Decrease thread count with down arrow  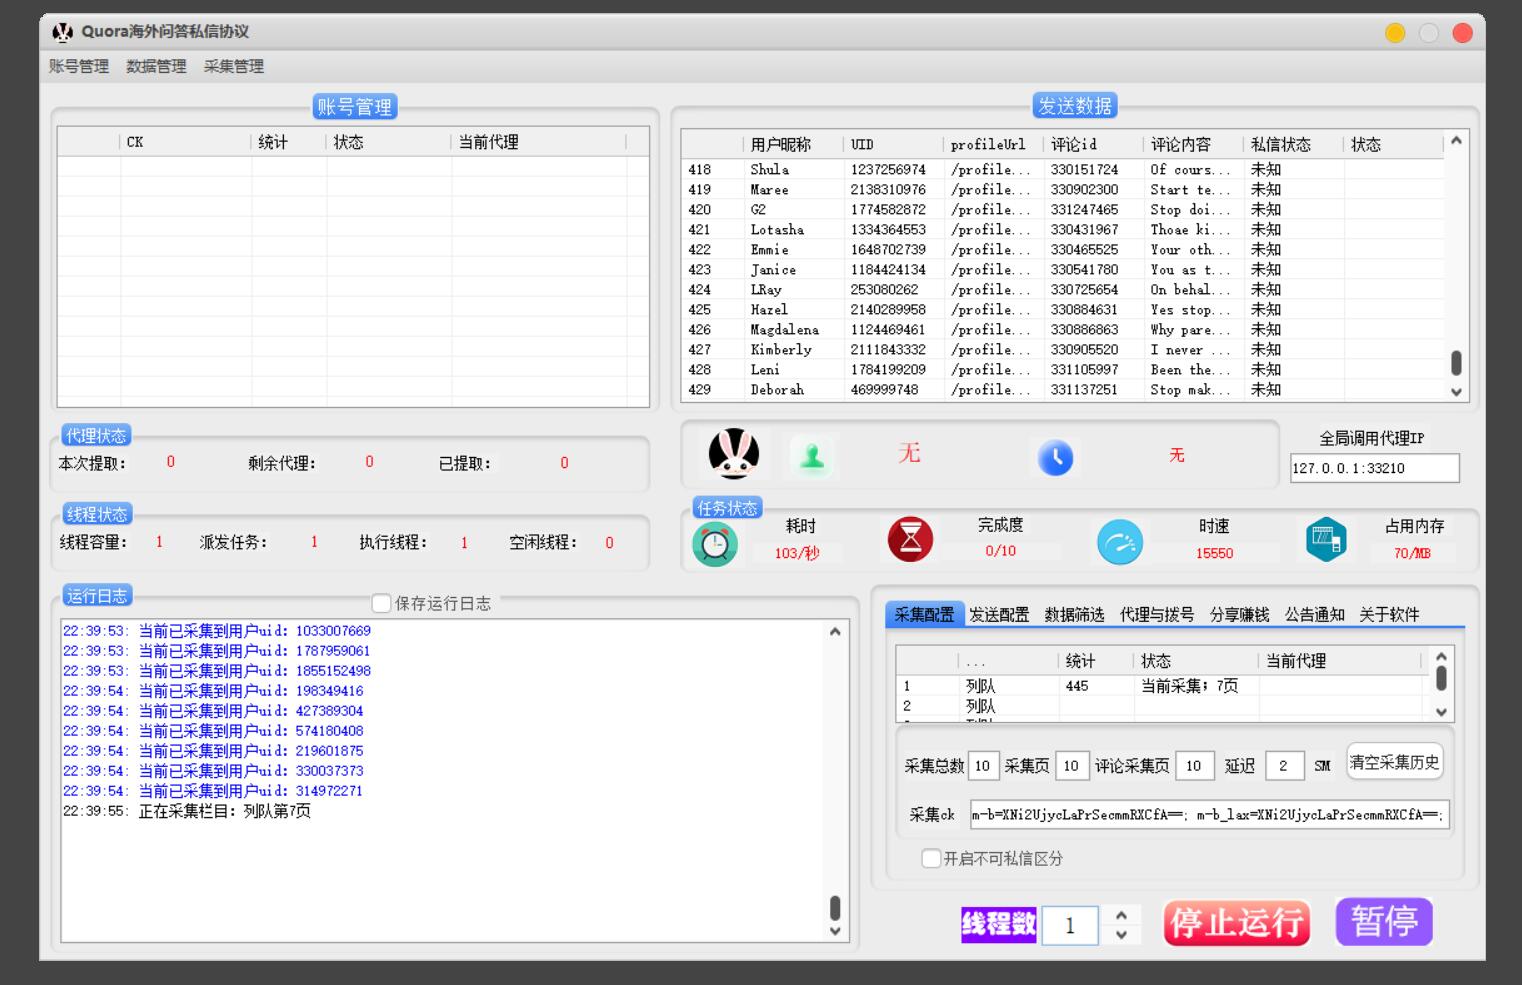point(1121,935)
